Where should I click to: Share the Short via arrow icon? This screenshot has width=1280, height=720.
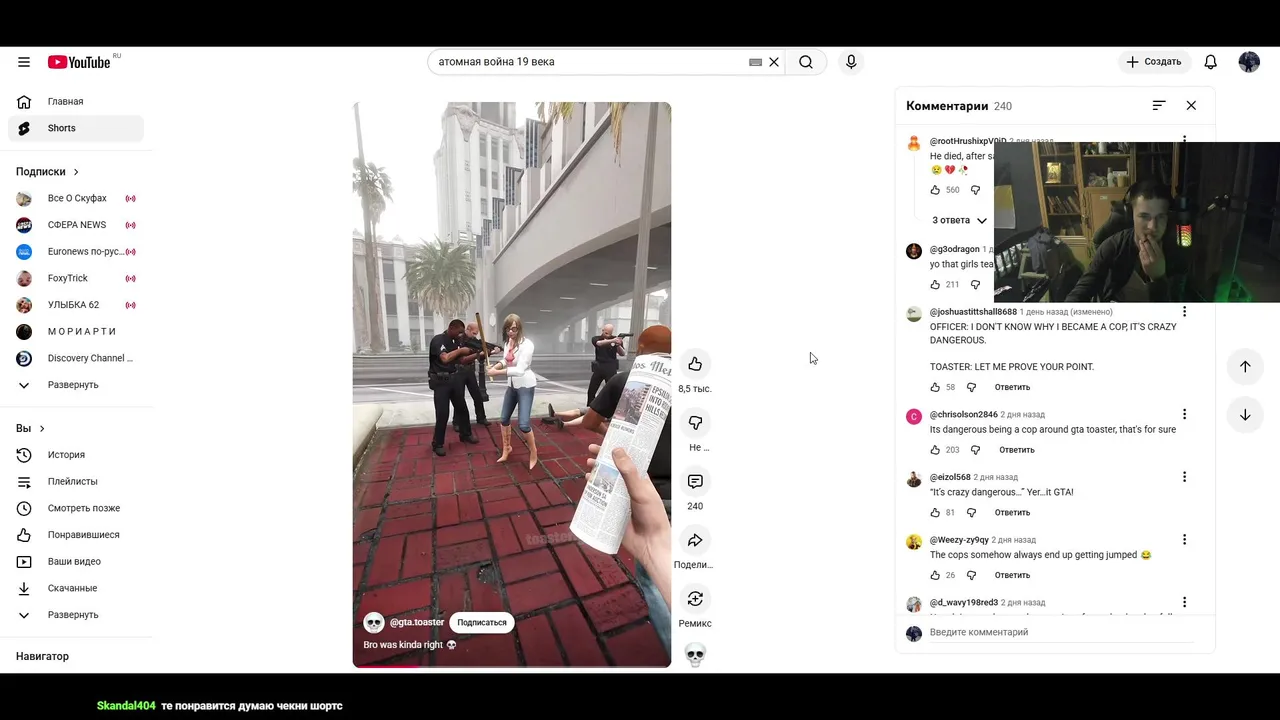pos(695,541)
